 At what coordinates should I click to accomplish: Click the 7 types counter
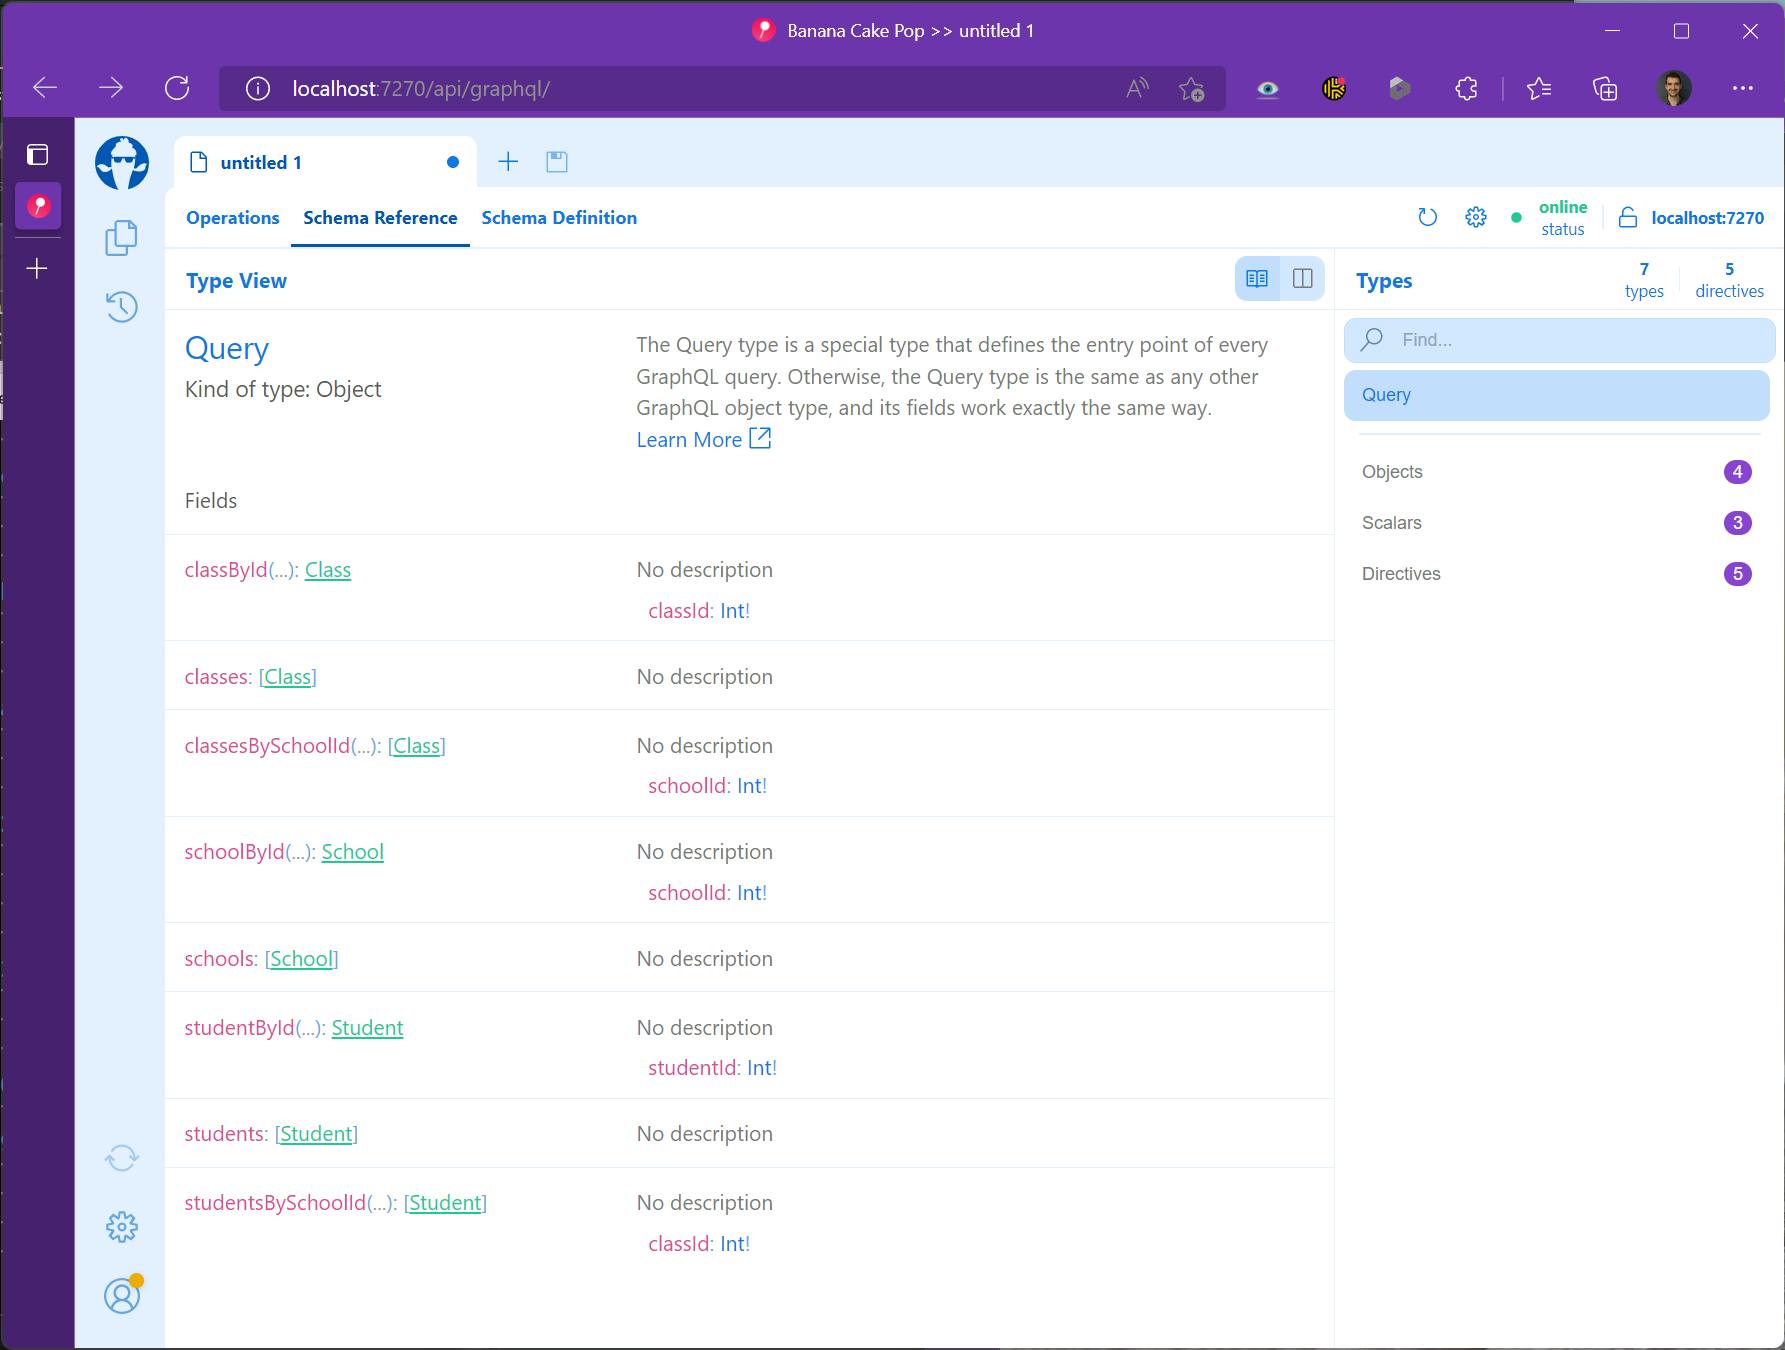coord(1644,280)
